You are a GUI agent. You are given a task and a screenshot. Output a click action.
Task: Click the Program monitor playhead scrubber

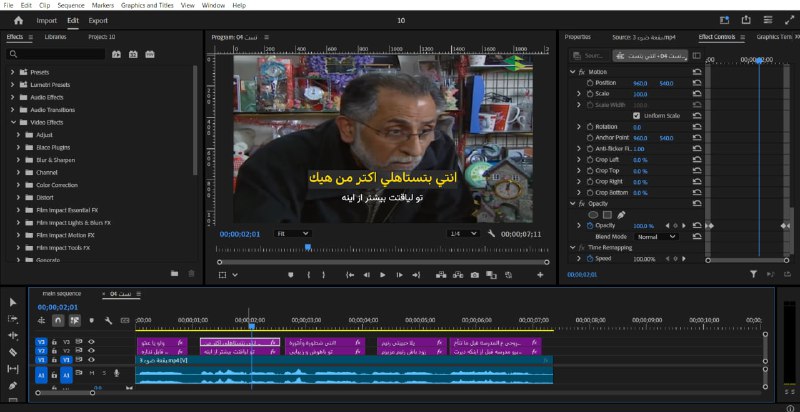[308, 247]
